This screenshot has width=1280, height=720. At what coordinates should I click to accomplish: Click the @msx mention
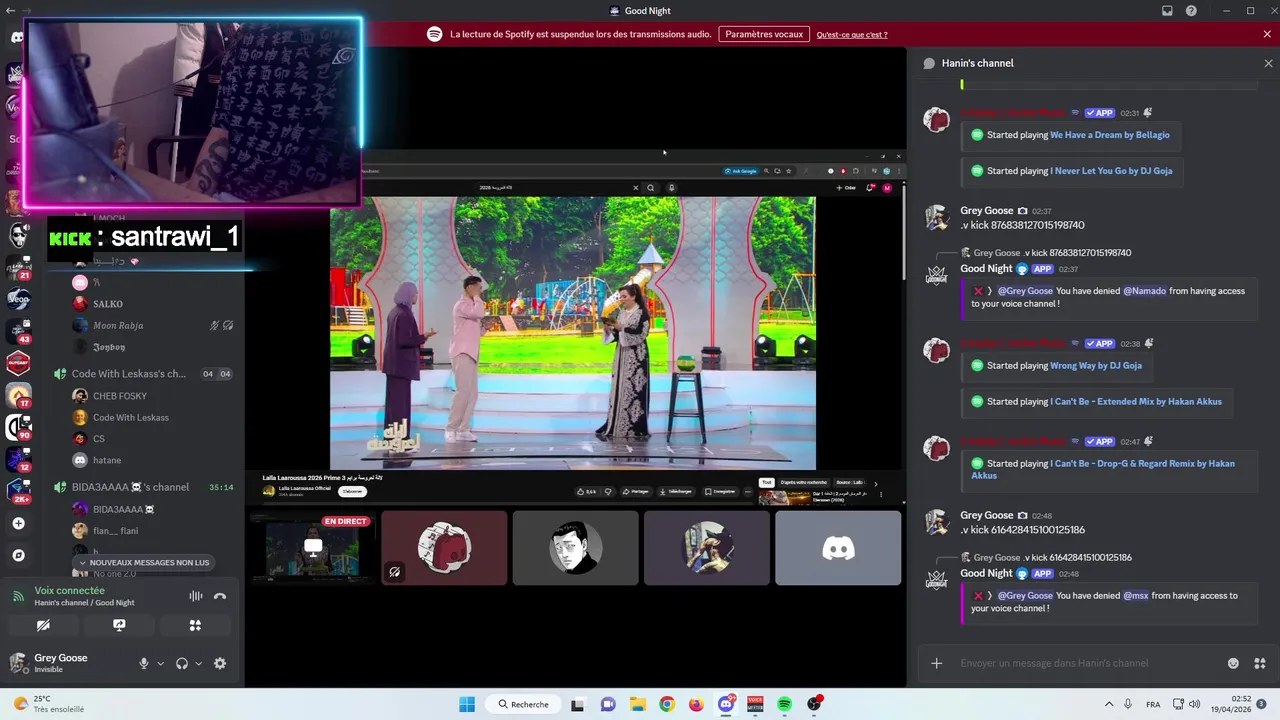tap(1135, 596)
